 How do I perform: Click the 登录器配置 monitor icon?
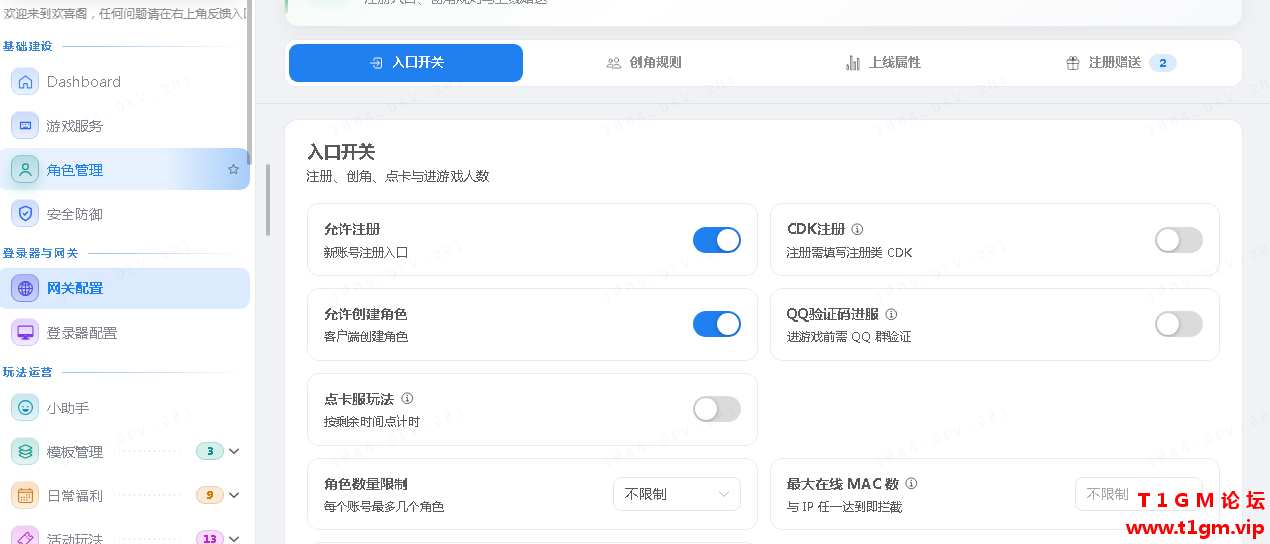coord(25,332)
